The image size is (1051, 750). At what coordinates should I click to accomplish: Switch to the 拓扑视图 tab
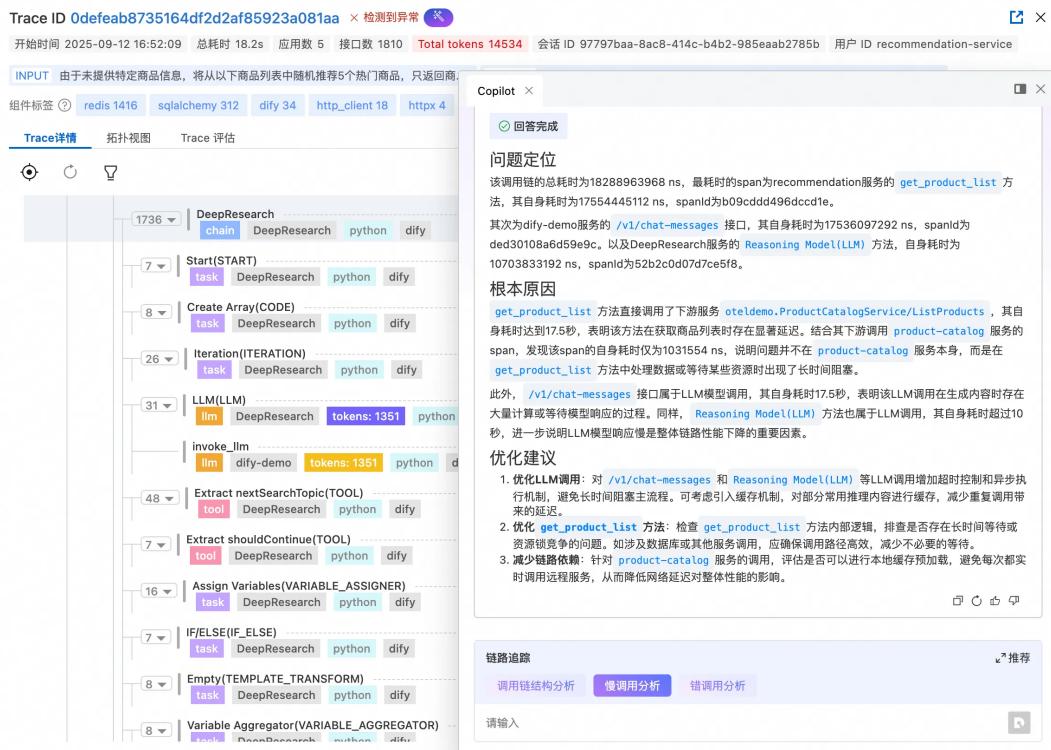tap(128, 138)
